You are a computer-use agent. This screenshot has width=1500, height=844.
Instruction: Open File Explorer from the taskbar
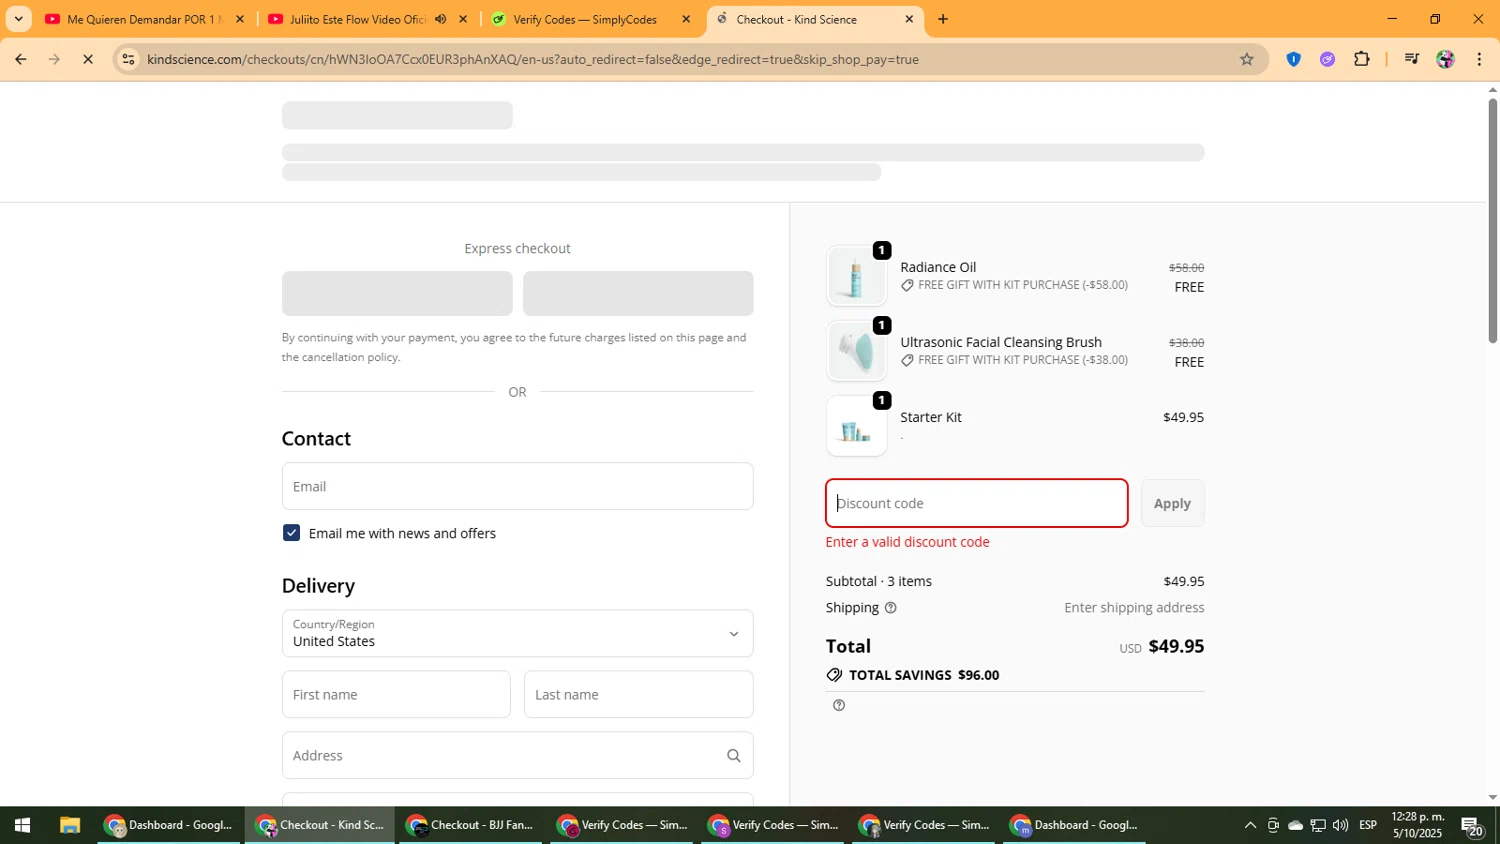[69, 825]
